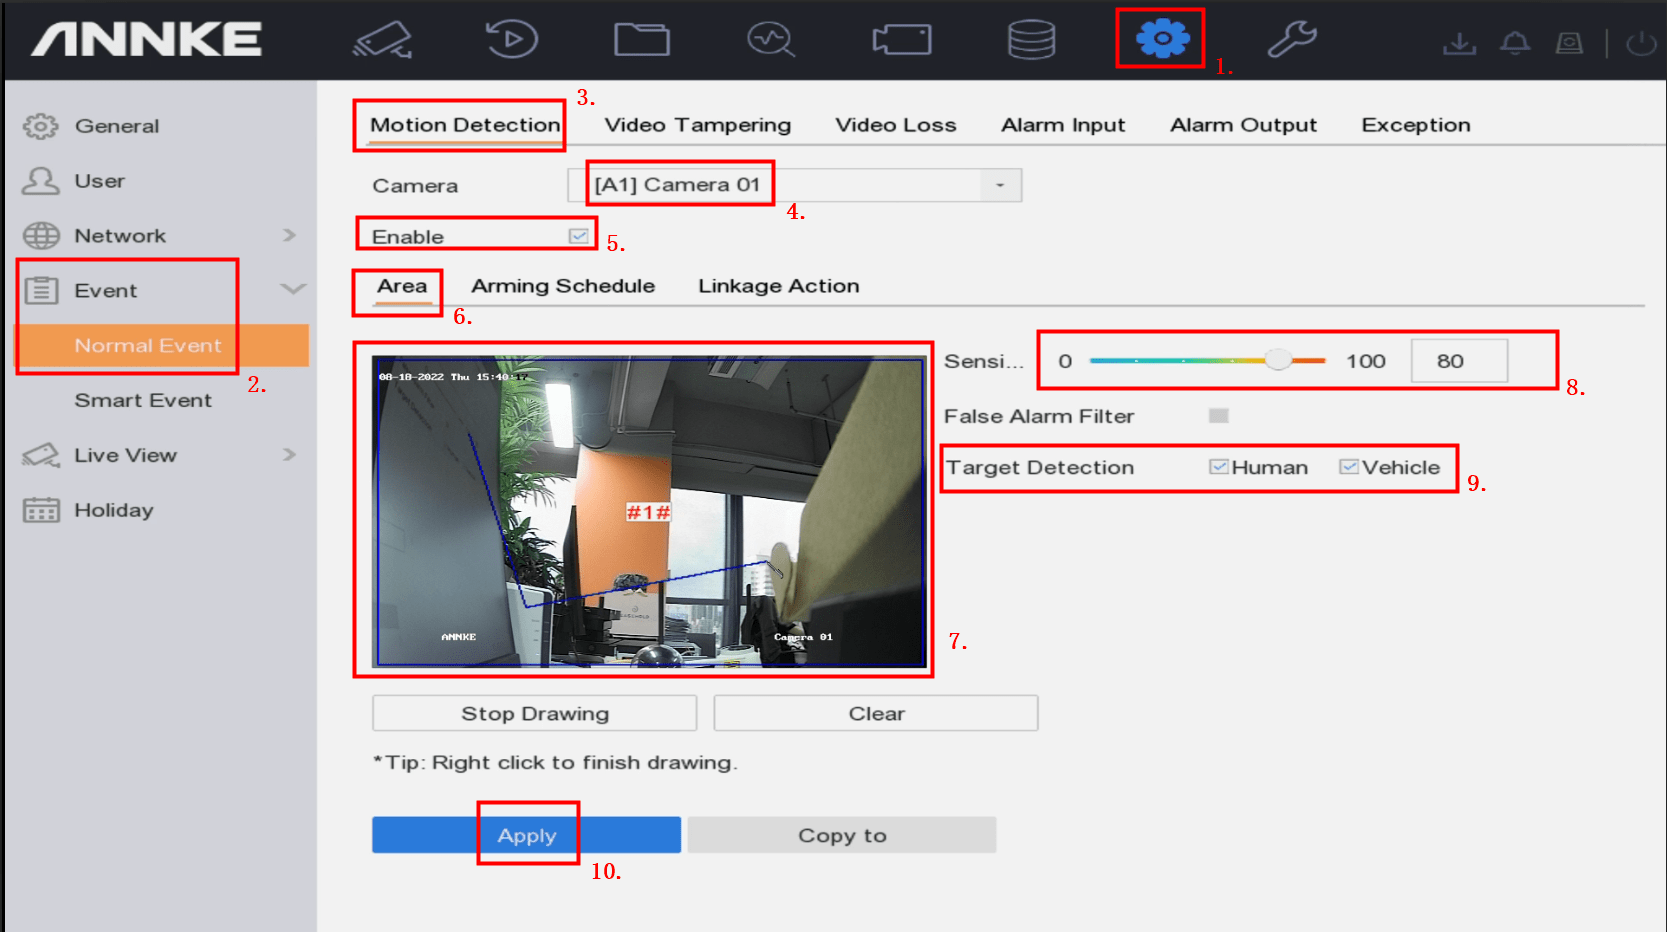Click the Copy to button
Viewport: 1667px width, 932px height.
[841, 834]
